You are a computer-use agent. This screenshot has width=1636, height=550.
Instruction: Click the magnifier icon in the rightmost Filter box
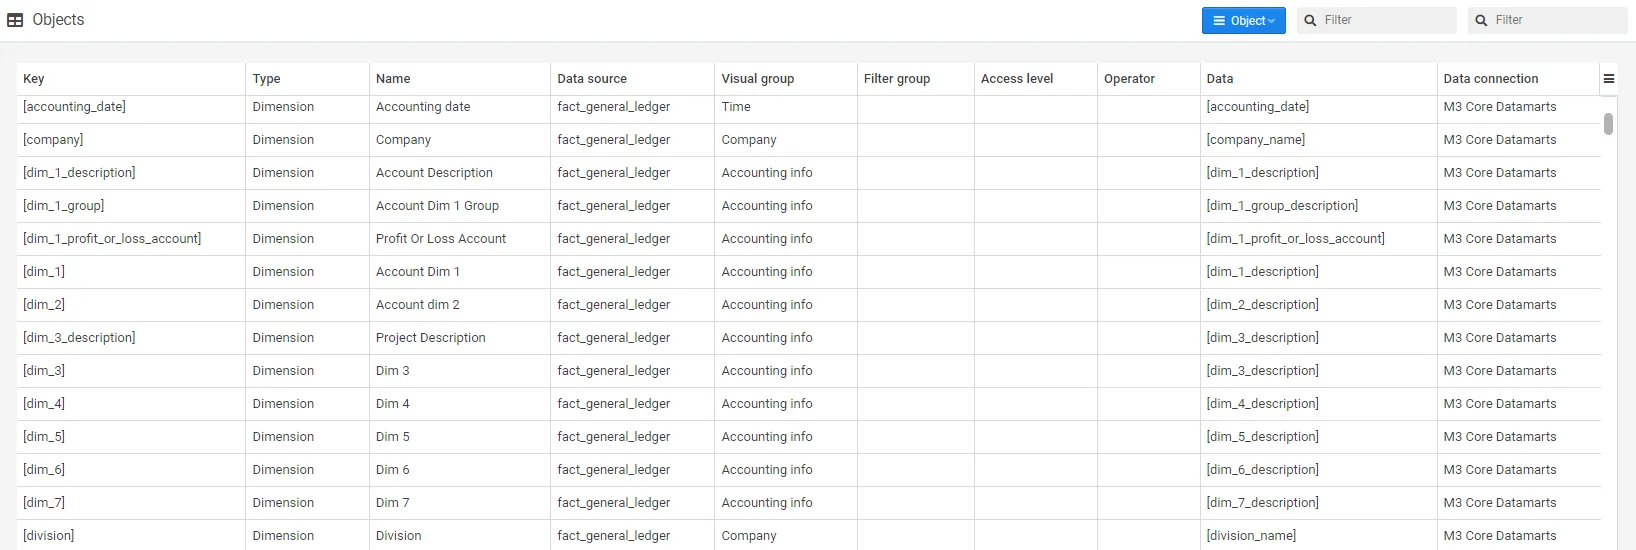[1481, 20]
